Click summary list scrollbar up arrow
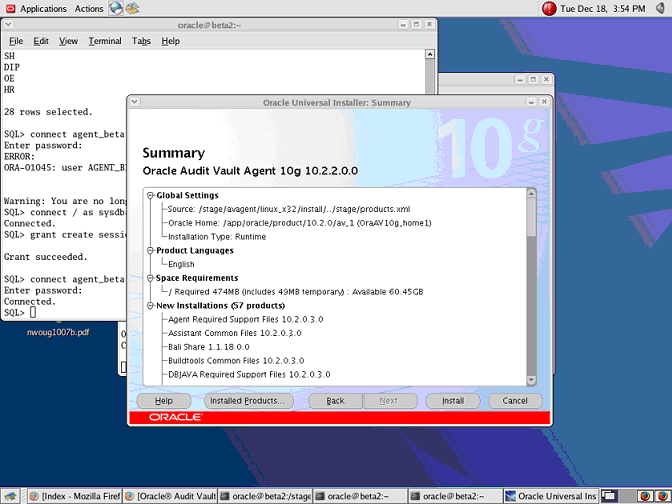Image resolution: width=672 pixels, height=504 pixels. click(x=531, y=193)
